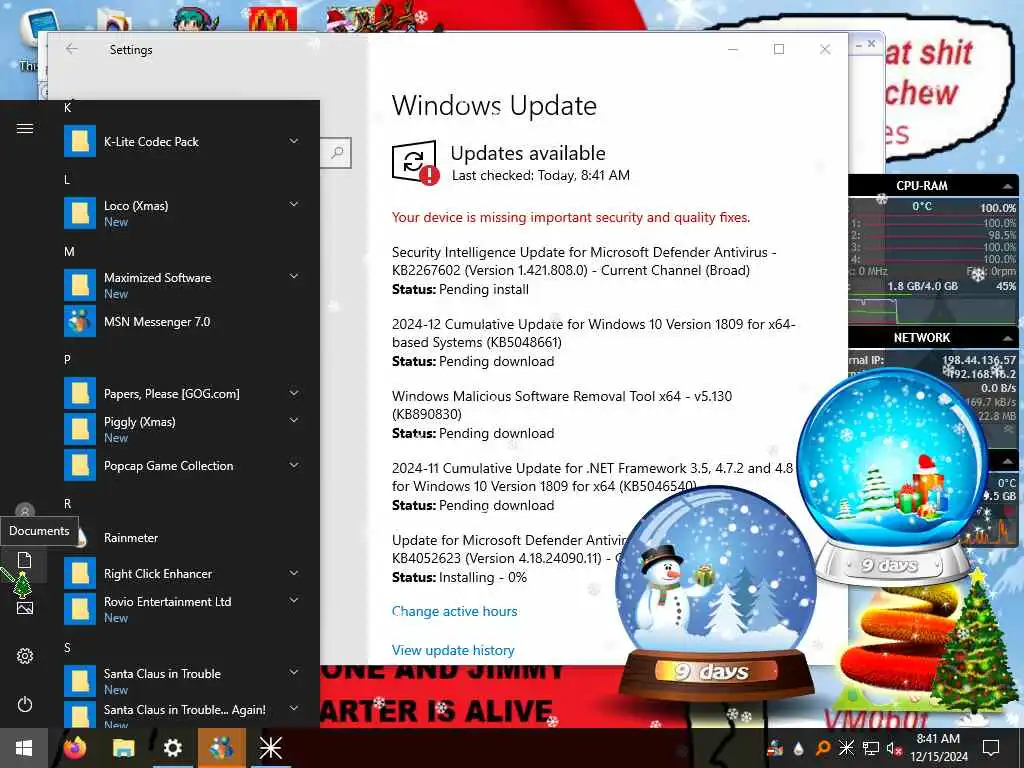Open Firefox from the taskbar
Viewport: 1024px width, 768px height.
pyautogui.click(x=74, y=748)
